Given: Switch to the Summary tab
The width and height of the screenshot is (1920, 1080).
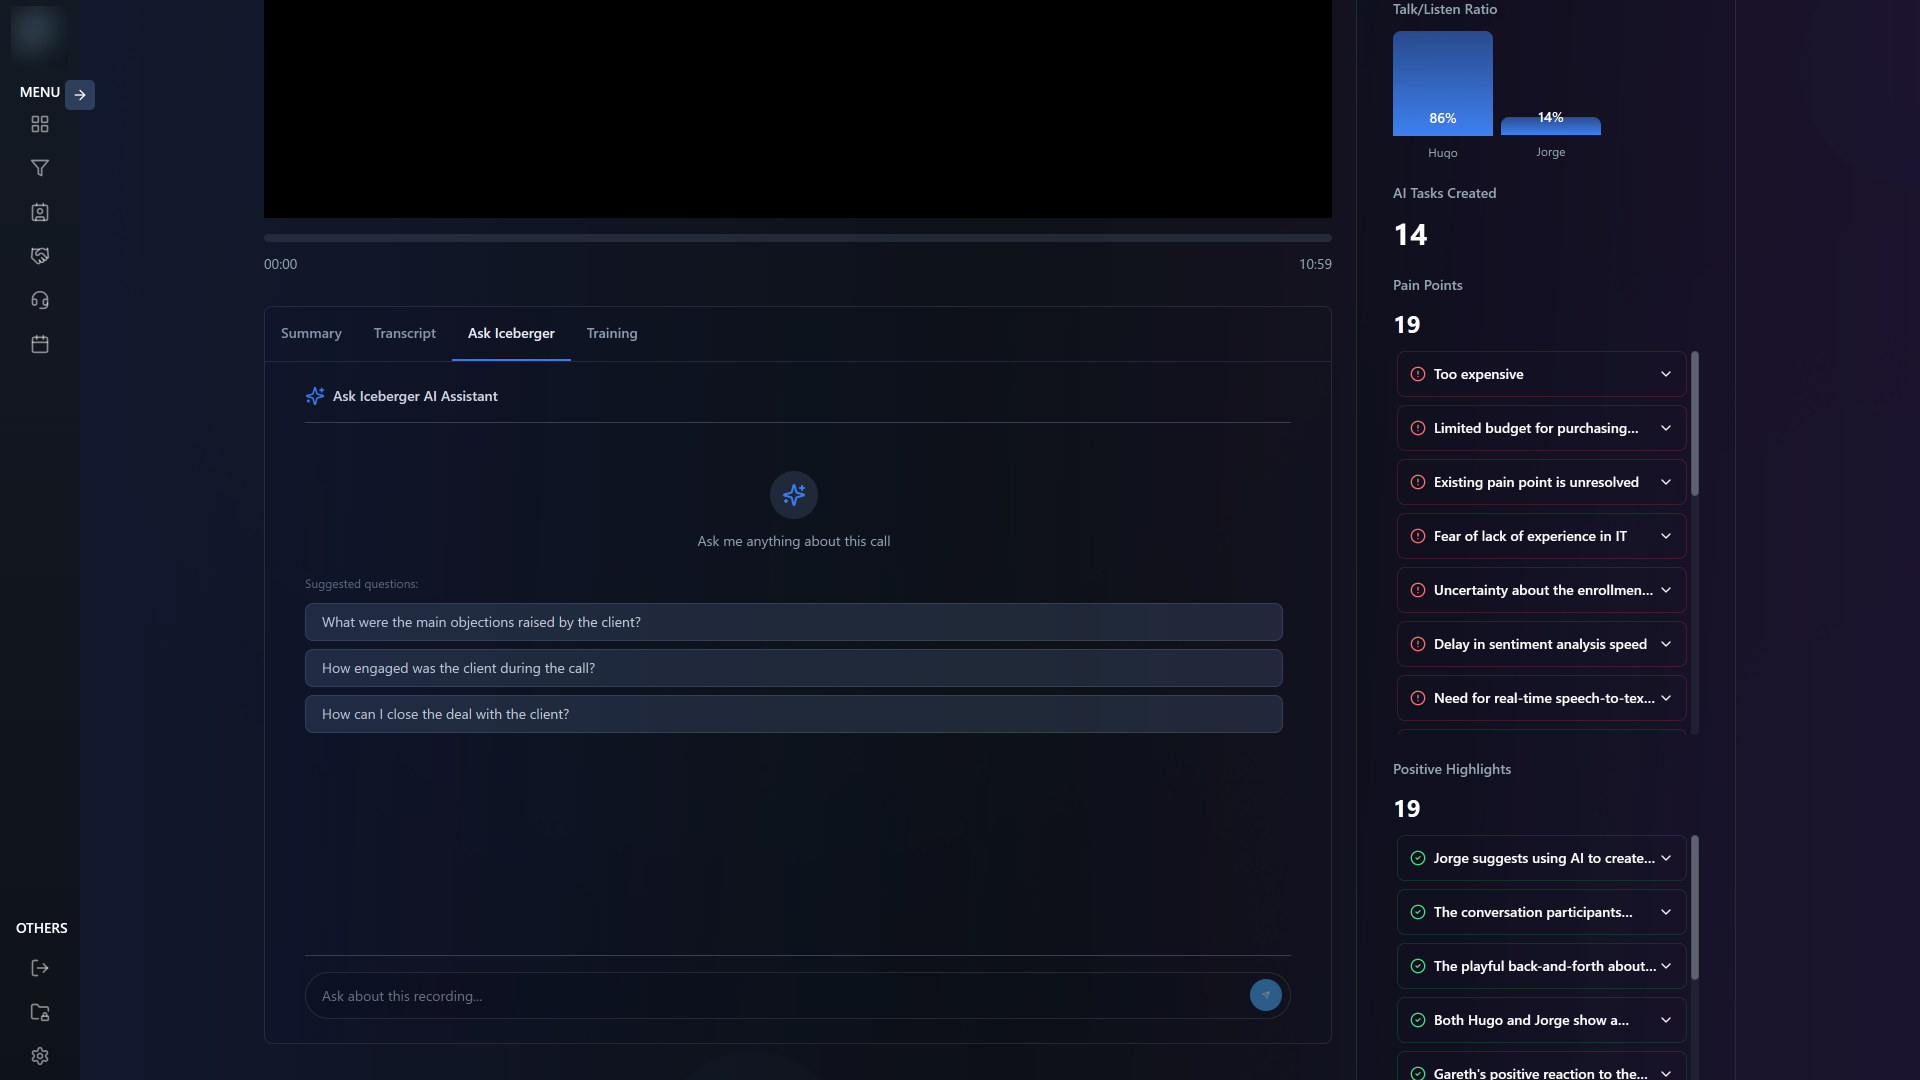Looking at the screenshot, I should pyautogui.click(x=311, y=333).
